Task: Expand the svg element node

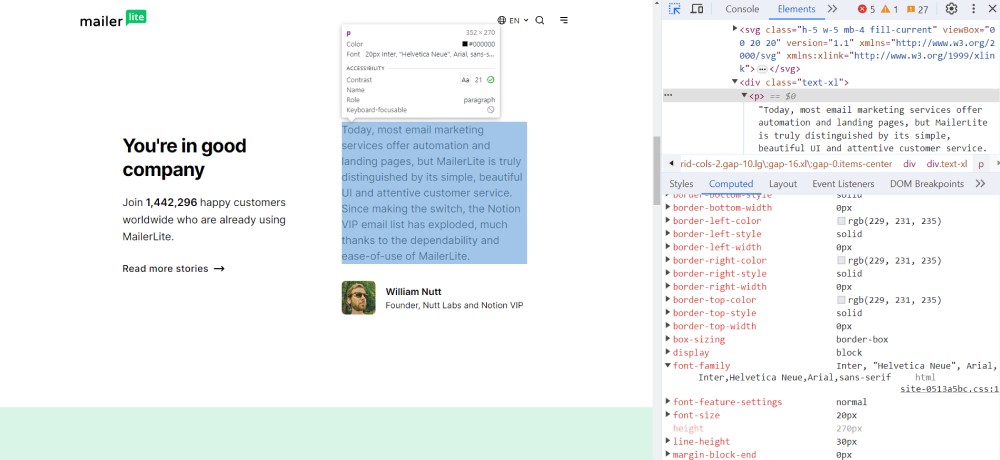Action: [735, 29]
